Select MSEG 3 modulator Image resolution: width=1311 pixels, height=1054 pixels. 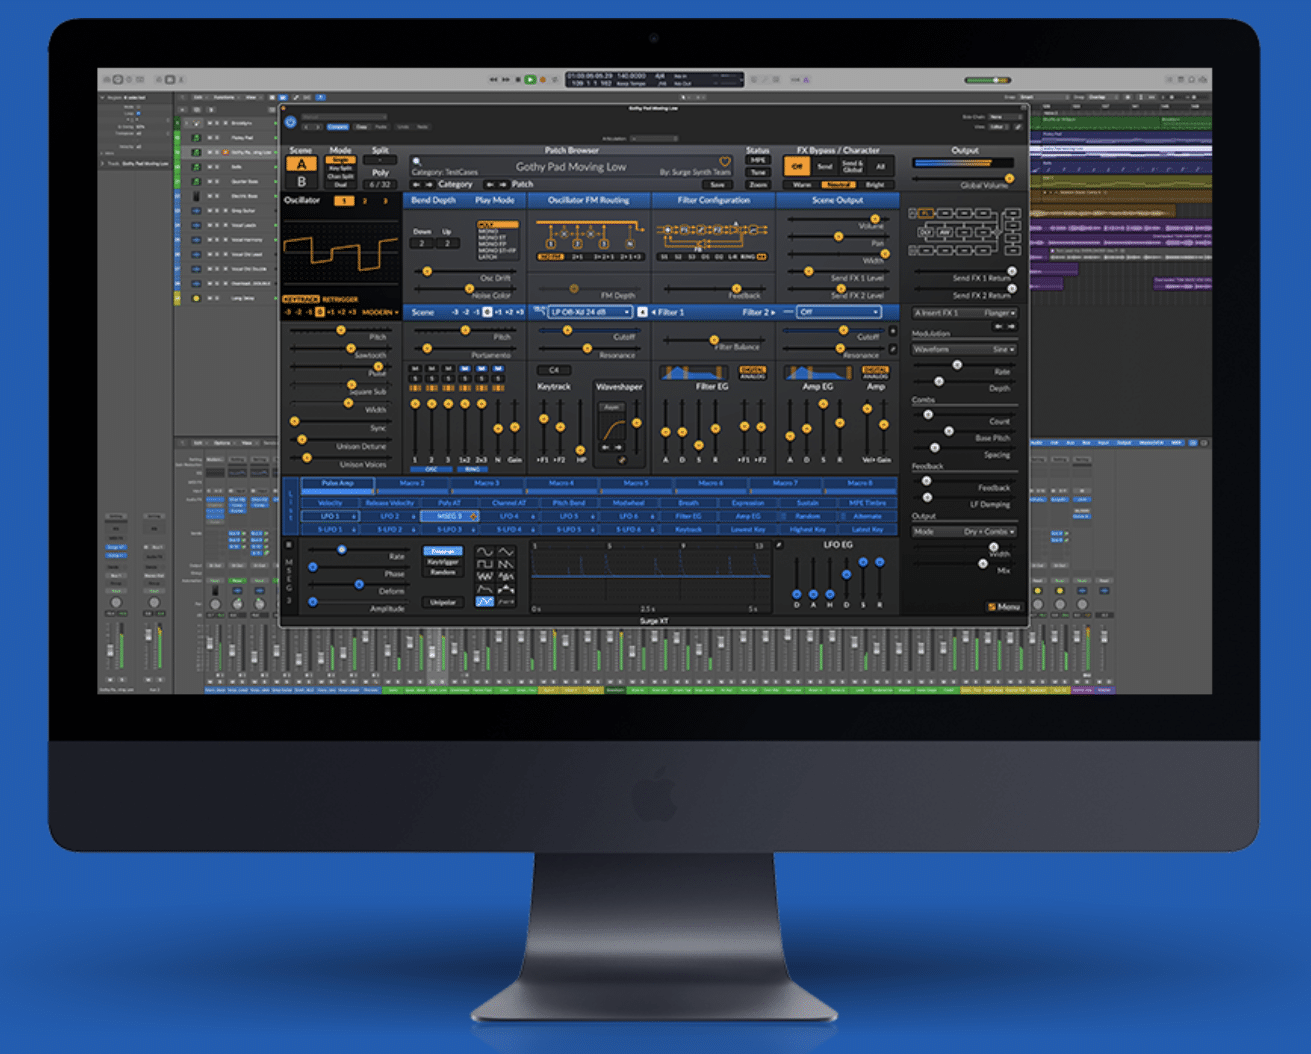450,516
